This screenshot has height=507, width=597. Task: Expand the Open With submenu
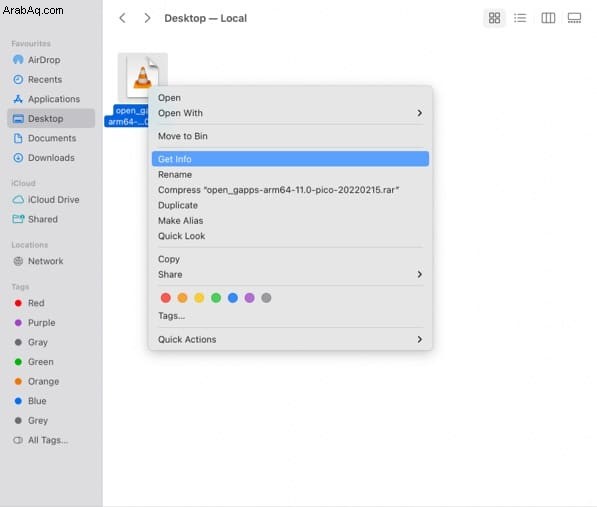point(290,113)
